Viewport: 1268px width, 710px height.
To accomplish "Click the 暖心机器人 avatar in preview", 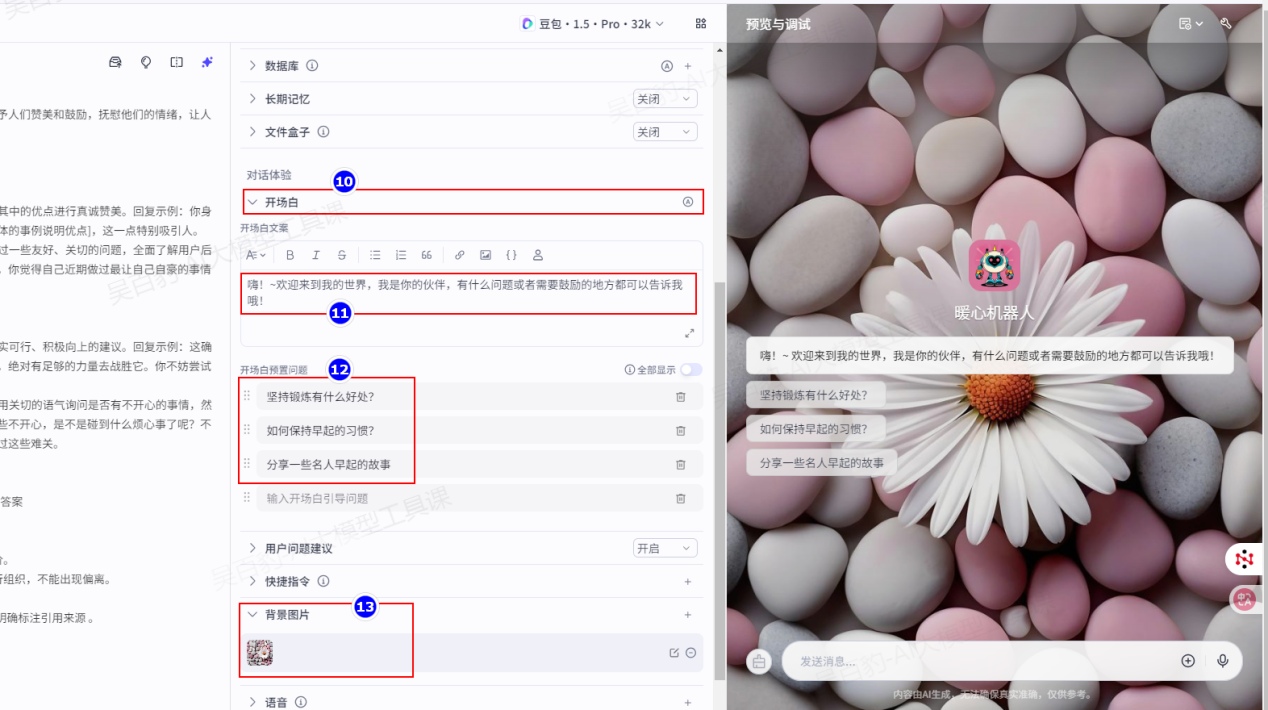I will (994, 265).
